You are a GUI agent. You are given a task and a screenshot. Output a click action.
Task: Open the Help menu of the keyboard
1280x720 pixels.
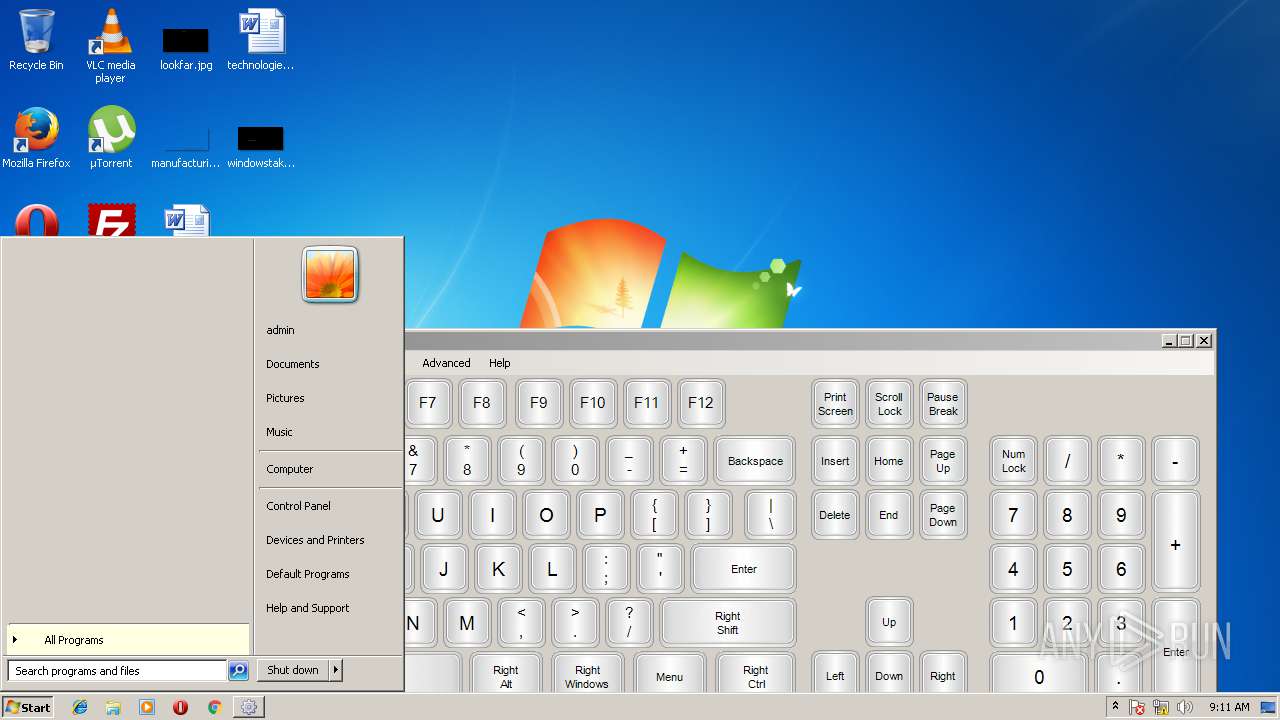pyautogui.click(x=499, y=363)
